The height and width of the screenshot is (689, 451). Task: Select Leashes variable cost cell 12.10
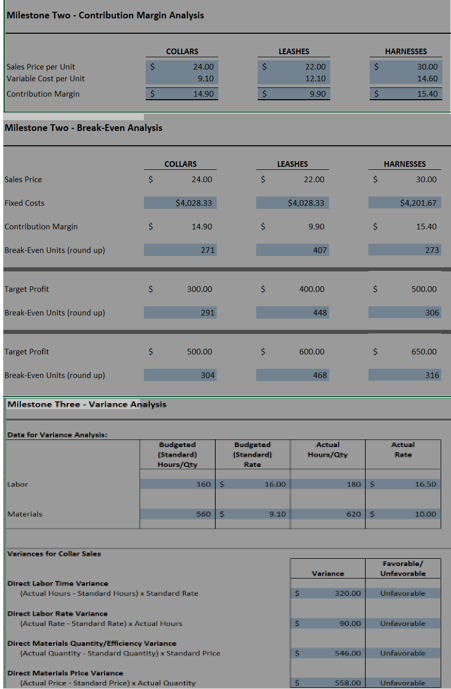(x=294, y=79)
